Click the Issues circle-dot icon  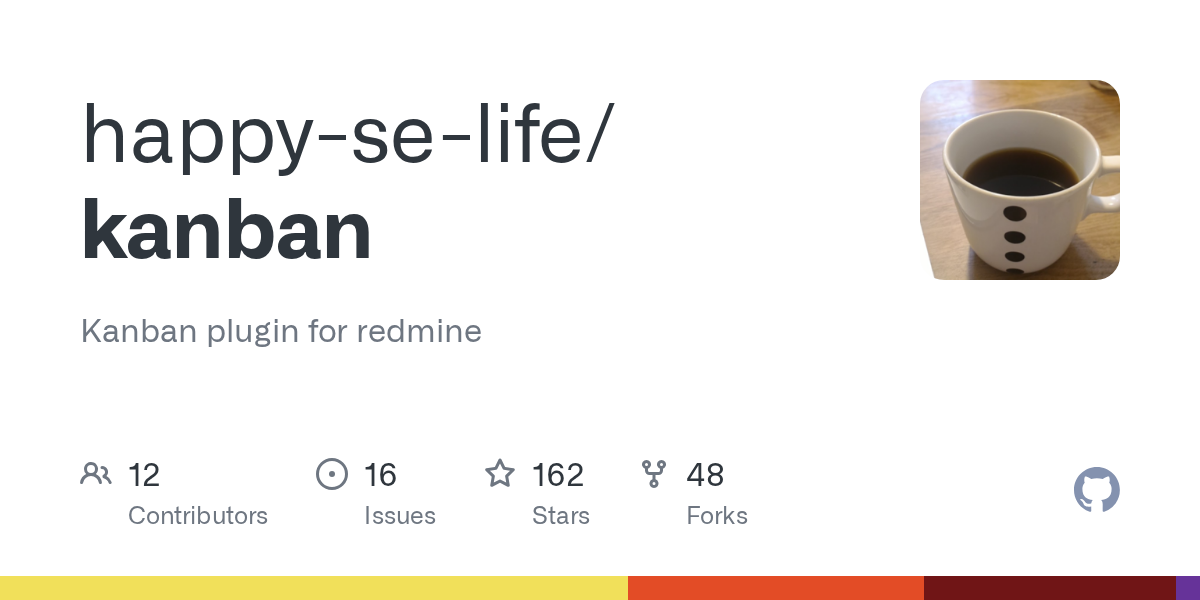point(332,474)
